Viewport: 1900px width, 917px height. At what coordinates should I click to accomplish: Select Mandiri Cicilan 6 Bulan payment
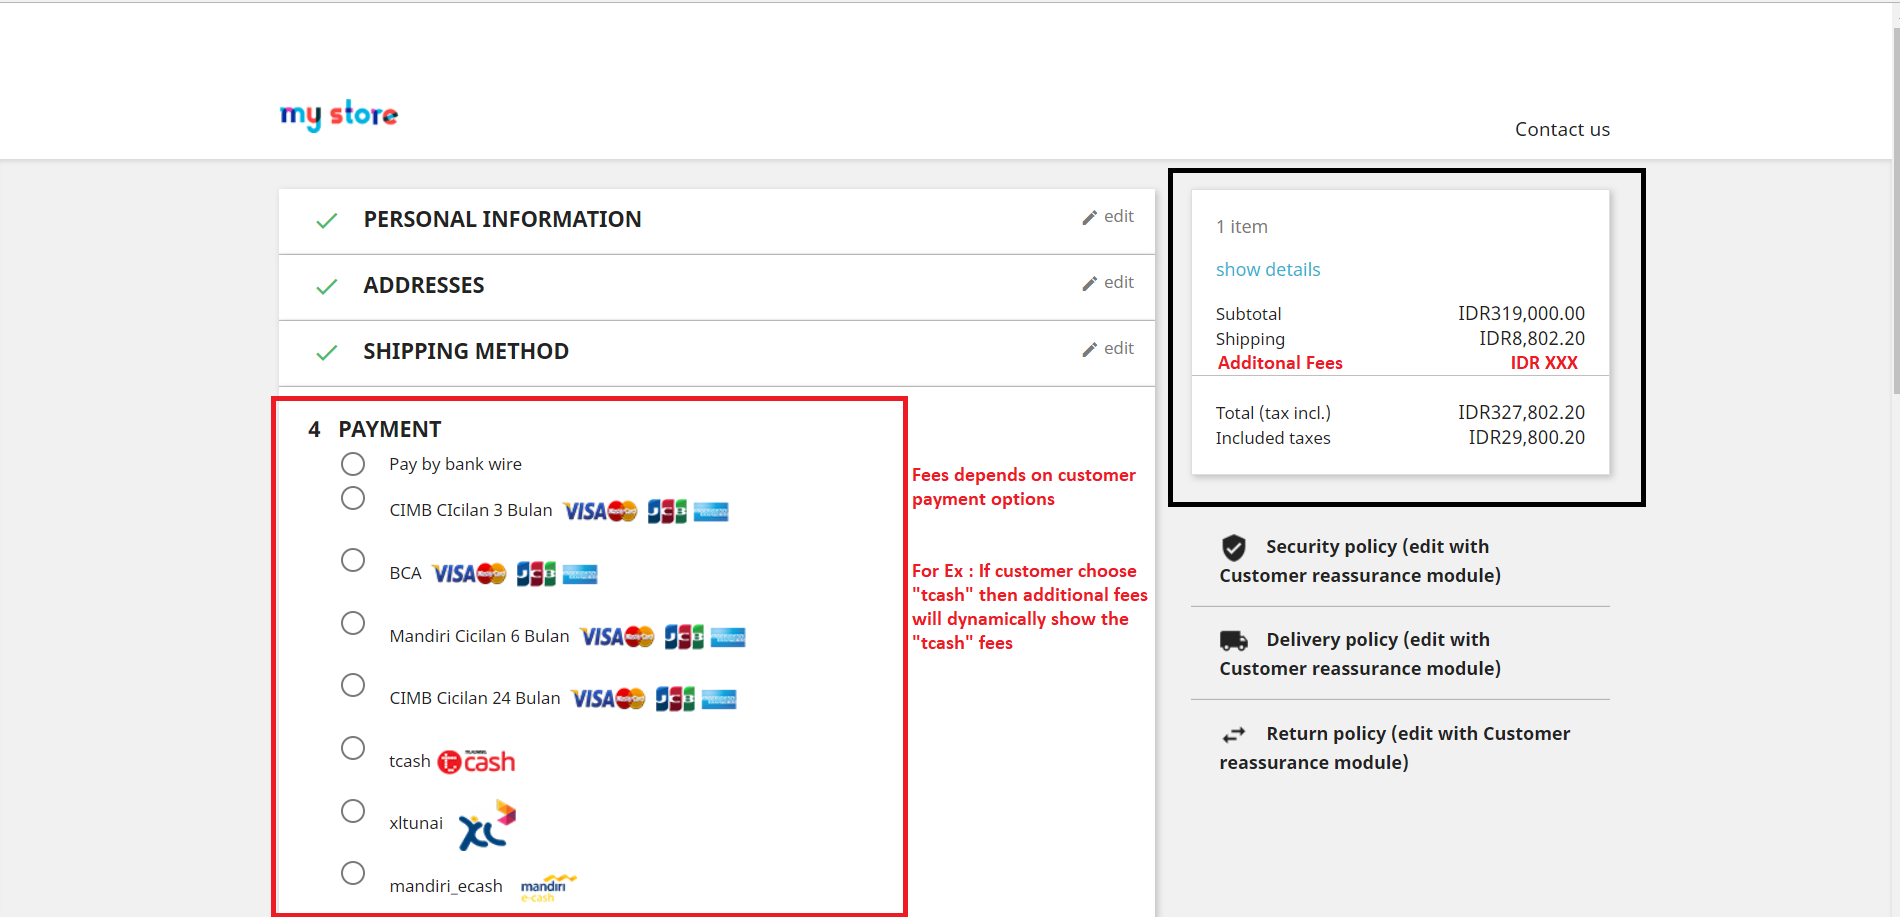[x=353, y=623]
